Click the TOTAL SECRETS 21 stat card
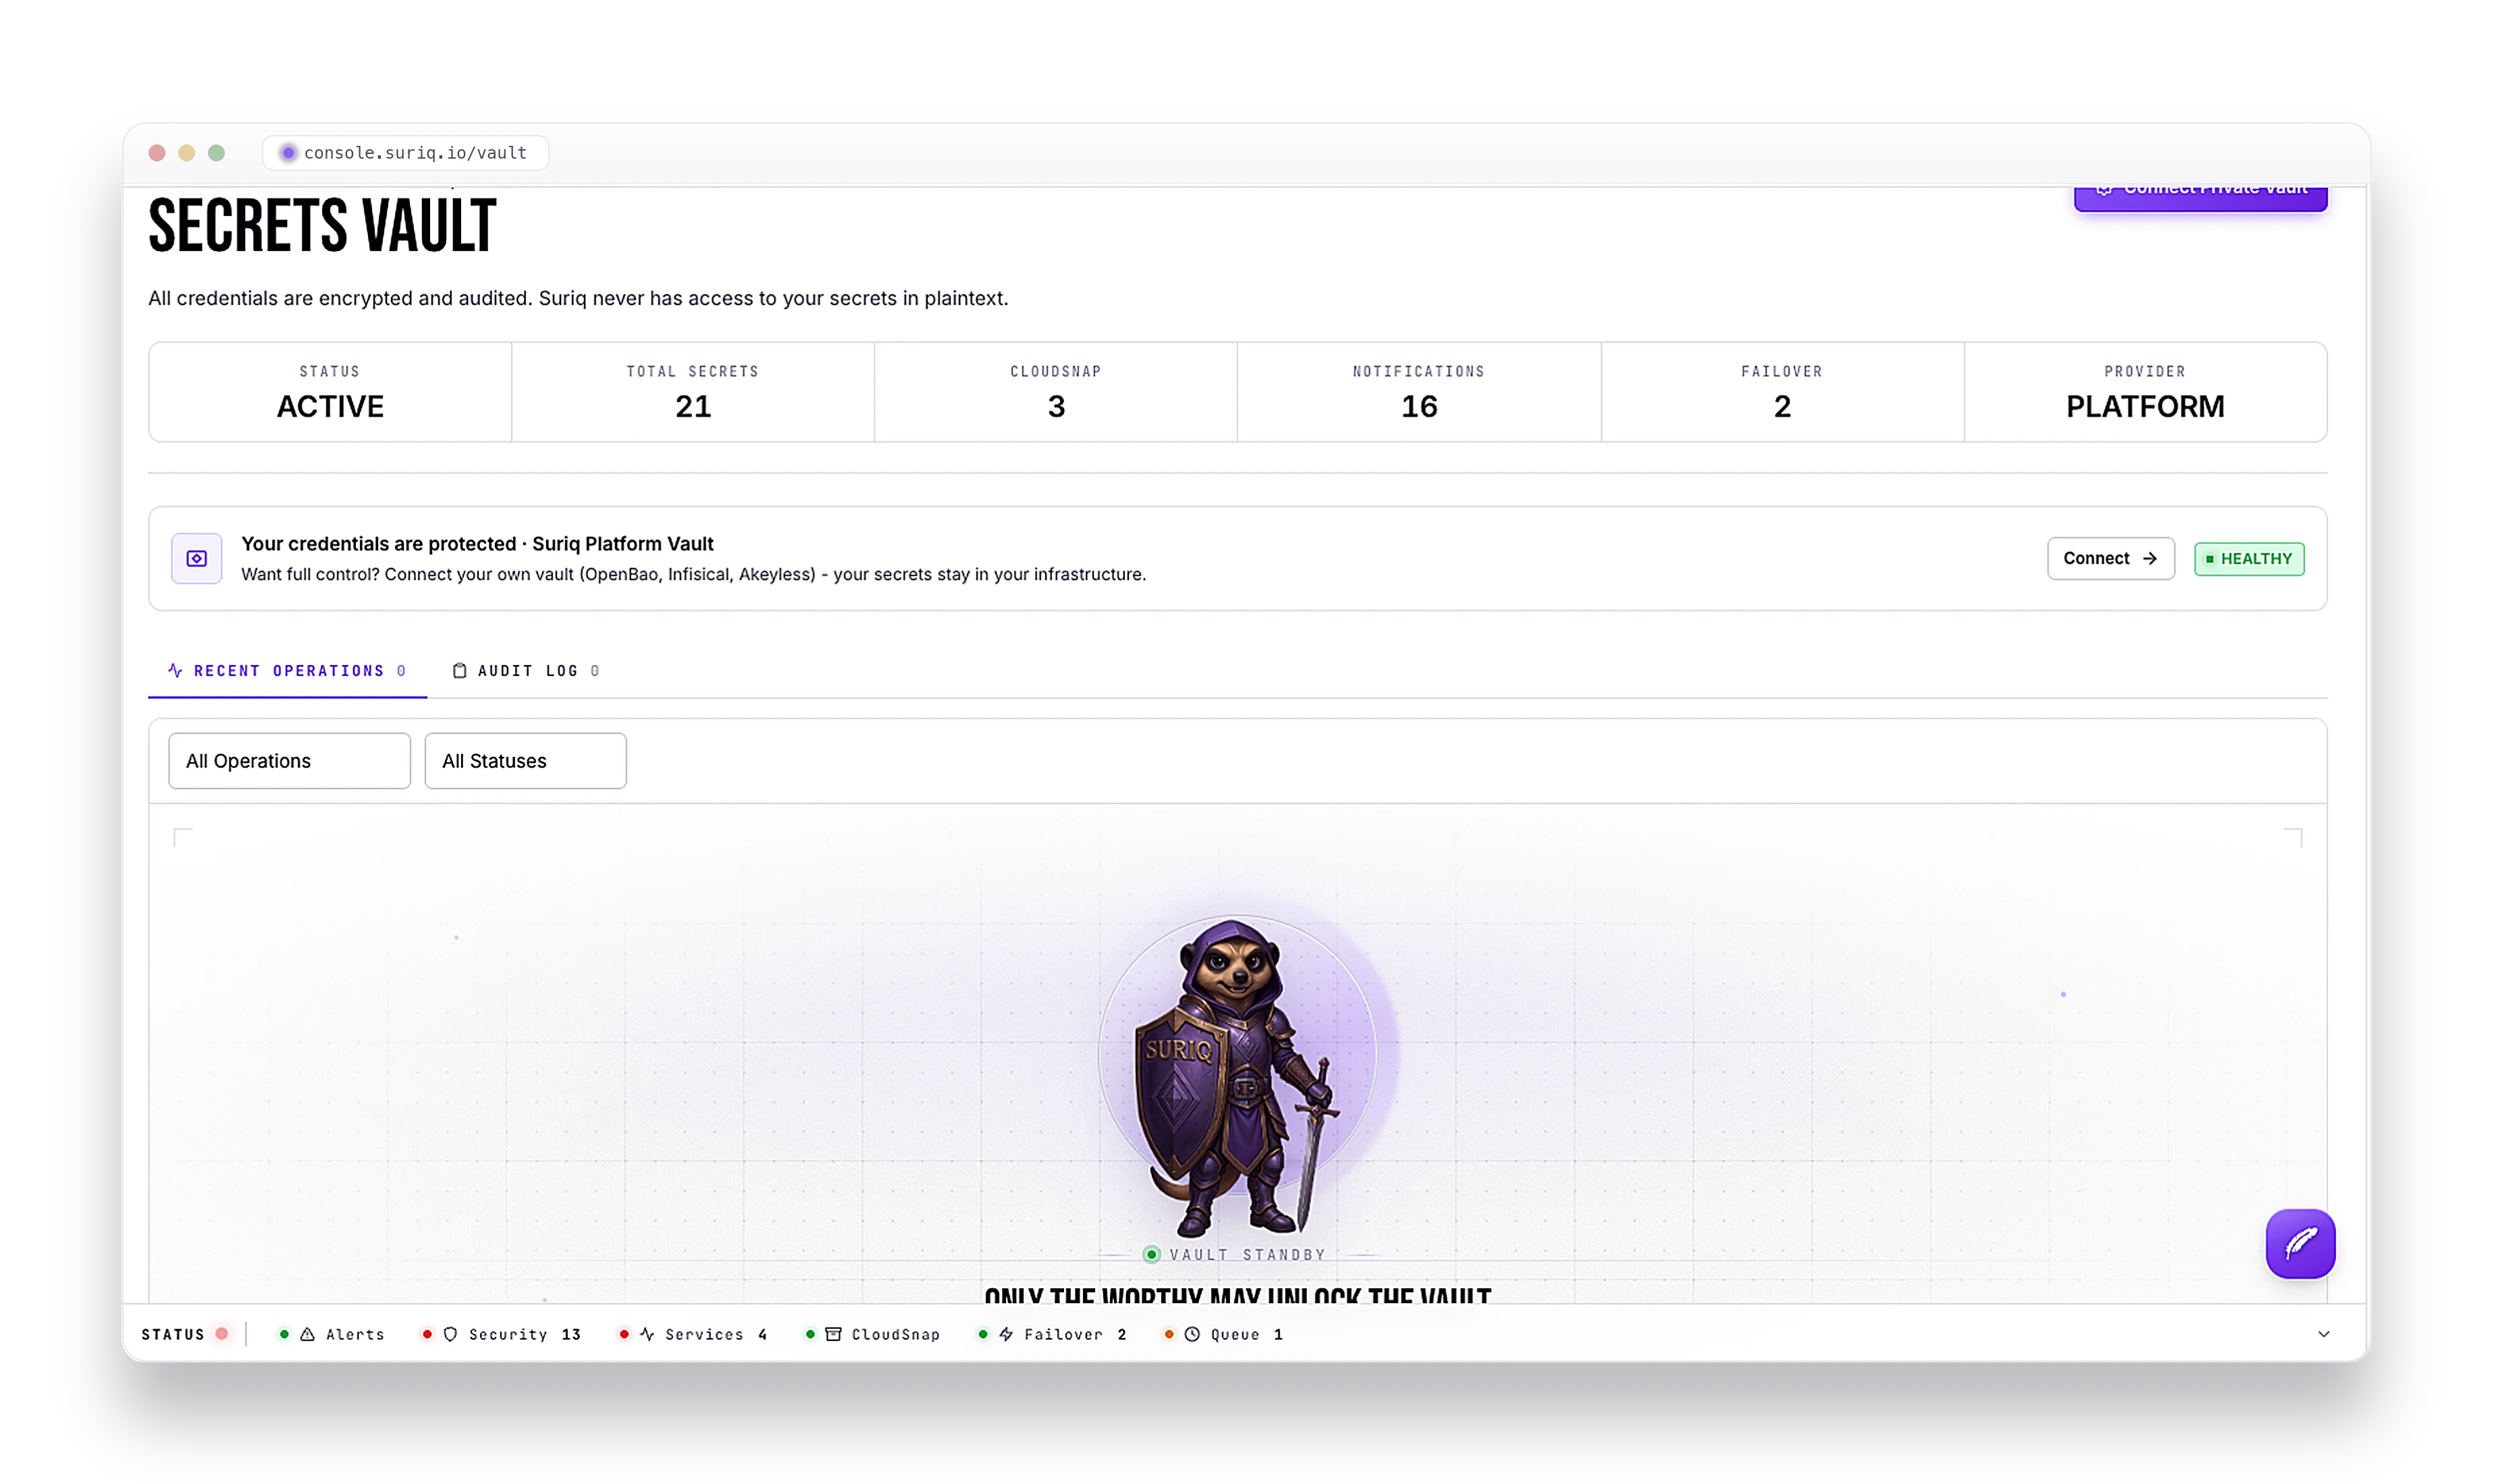Screen dimensions: 2494x1484 coord(693,392)
